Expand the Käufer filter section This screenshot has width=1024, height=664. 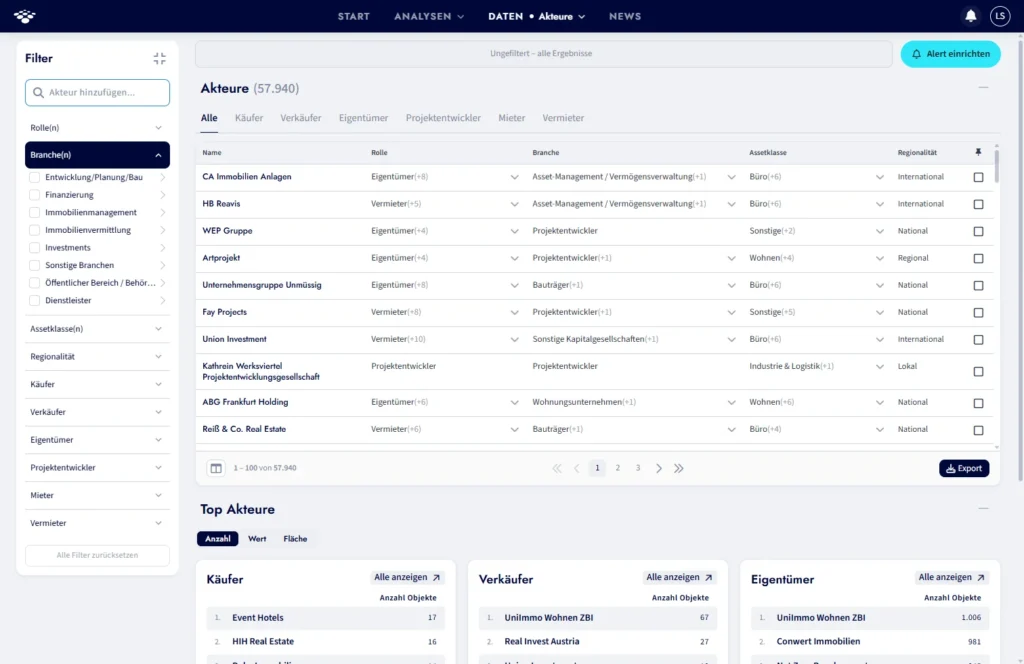tap(97, 384)
